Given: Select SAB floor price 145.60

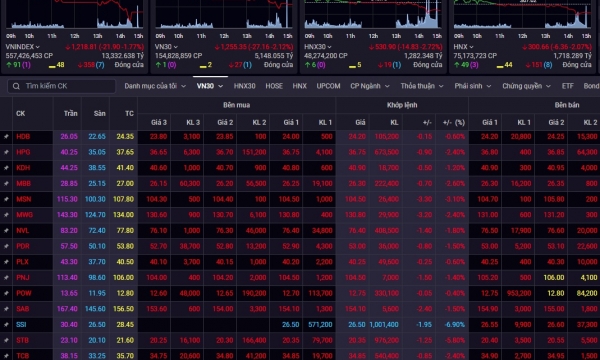Looking at the screenshot, I should [95, 309].
